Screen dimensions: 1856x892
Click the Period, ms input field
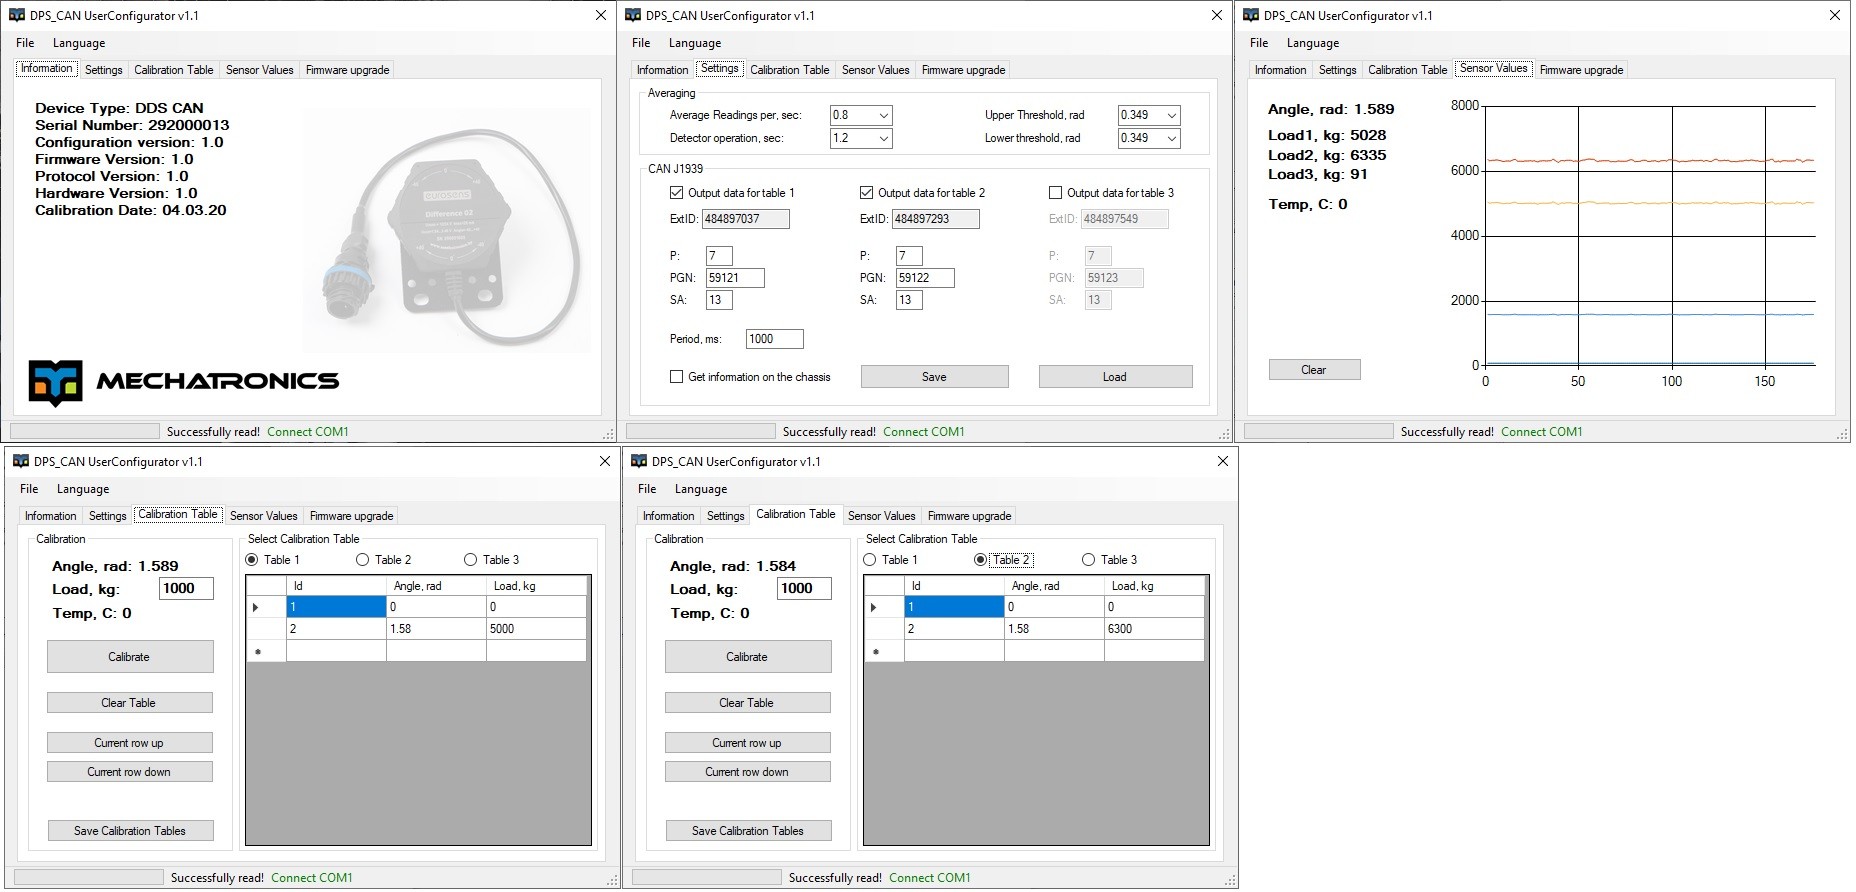pyautogui.click(x=774, y=339)
